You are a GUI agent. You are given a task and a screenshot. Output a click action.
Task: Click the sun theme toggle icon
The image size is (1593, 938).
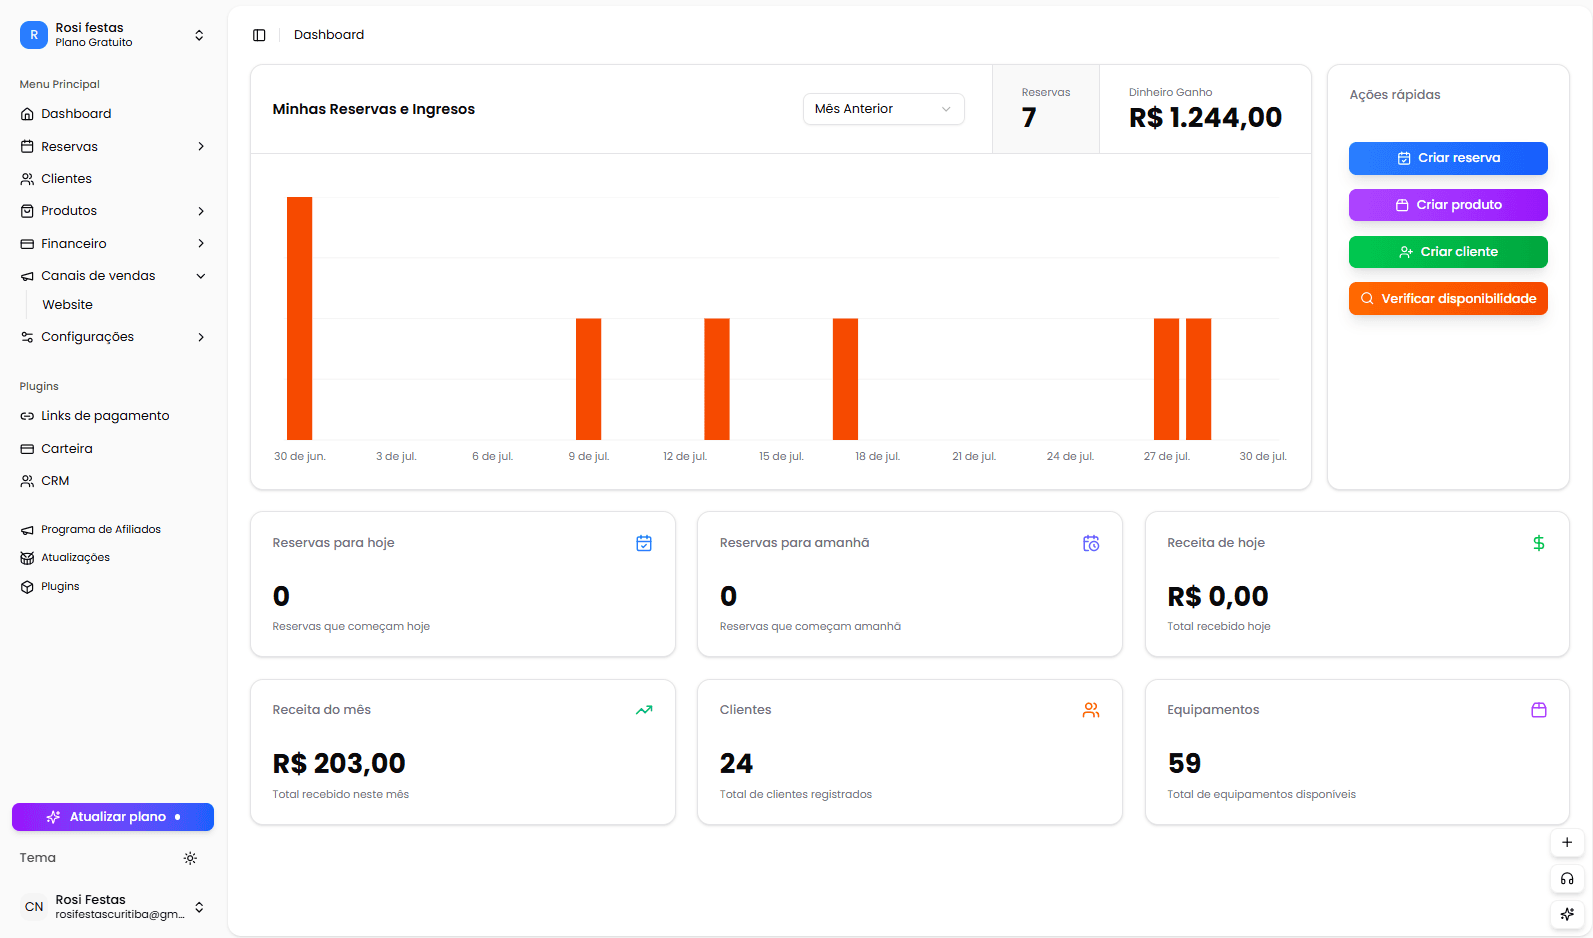[190, 858]
